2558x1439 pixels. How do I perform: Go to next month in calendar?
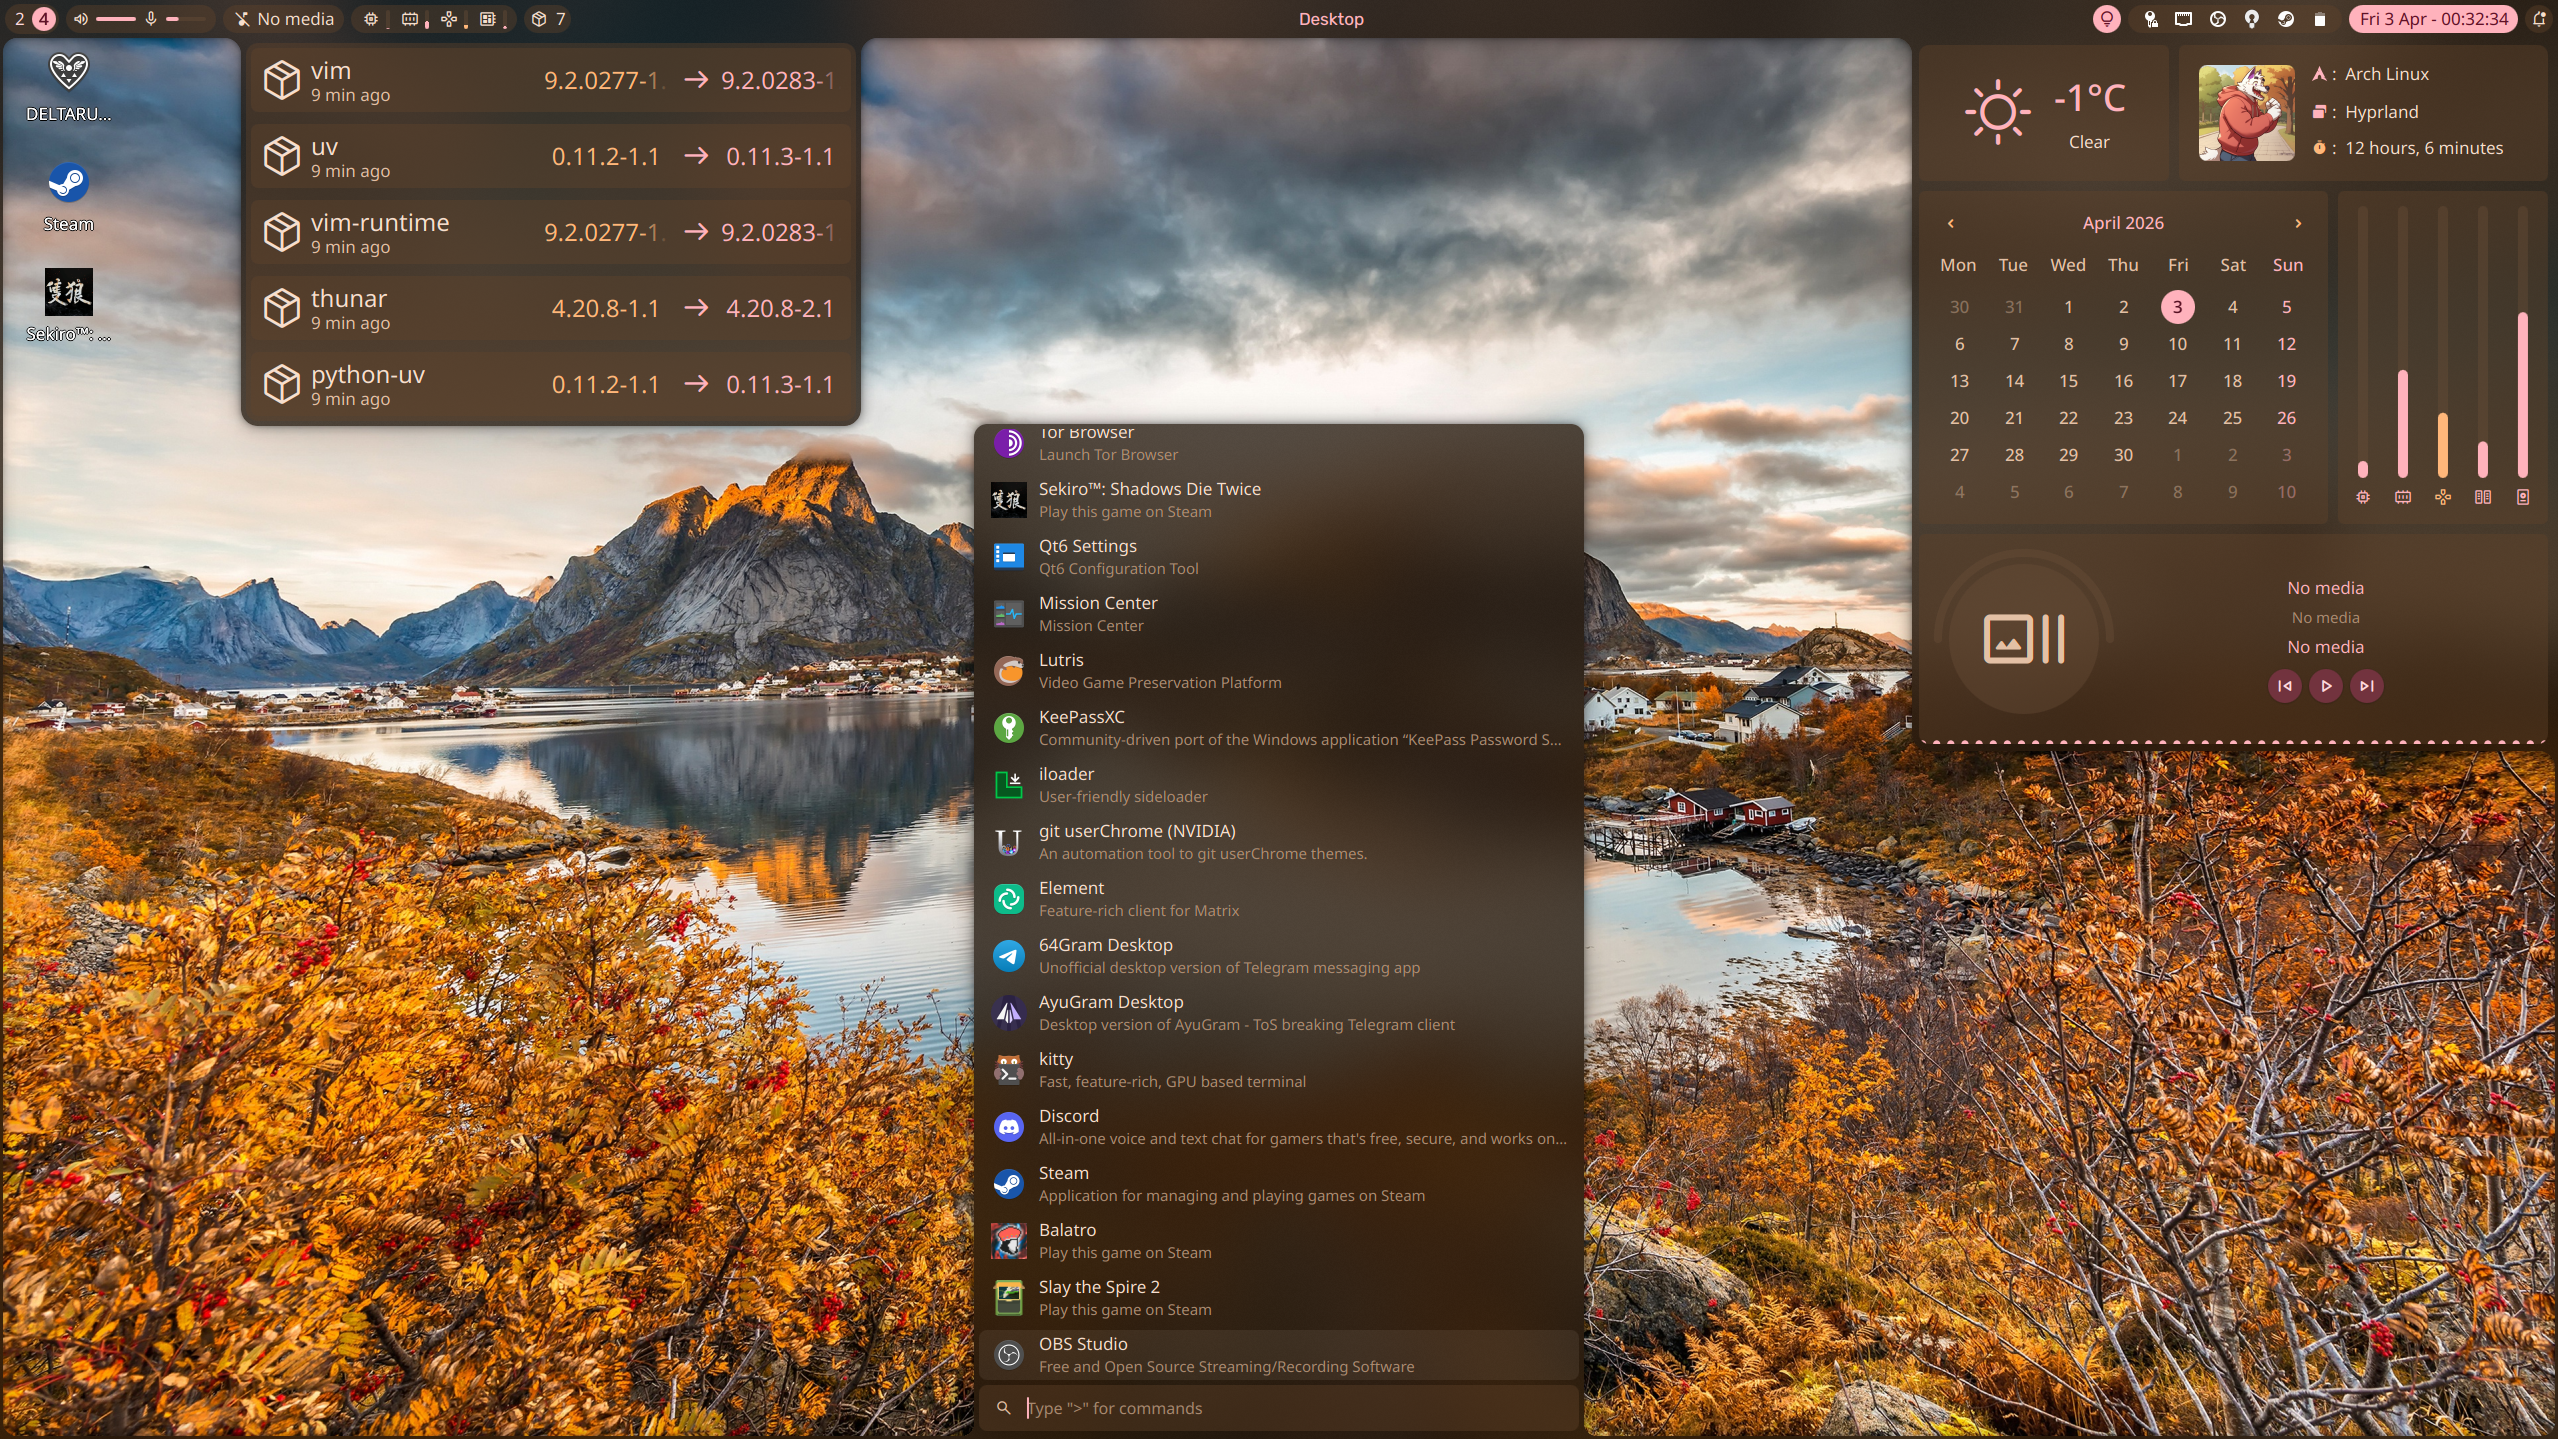tap(2298, 223)
